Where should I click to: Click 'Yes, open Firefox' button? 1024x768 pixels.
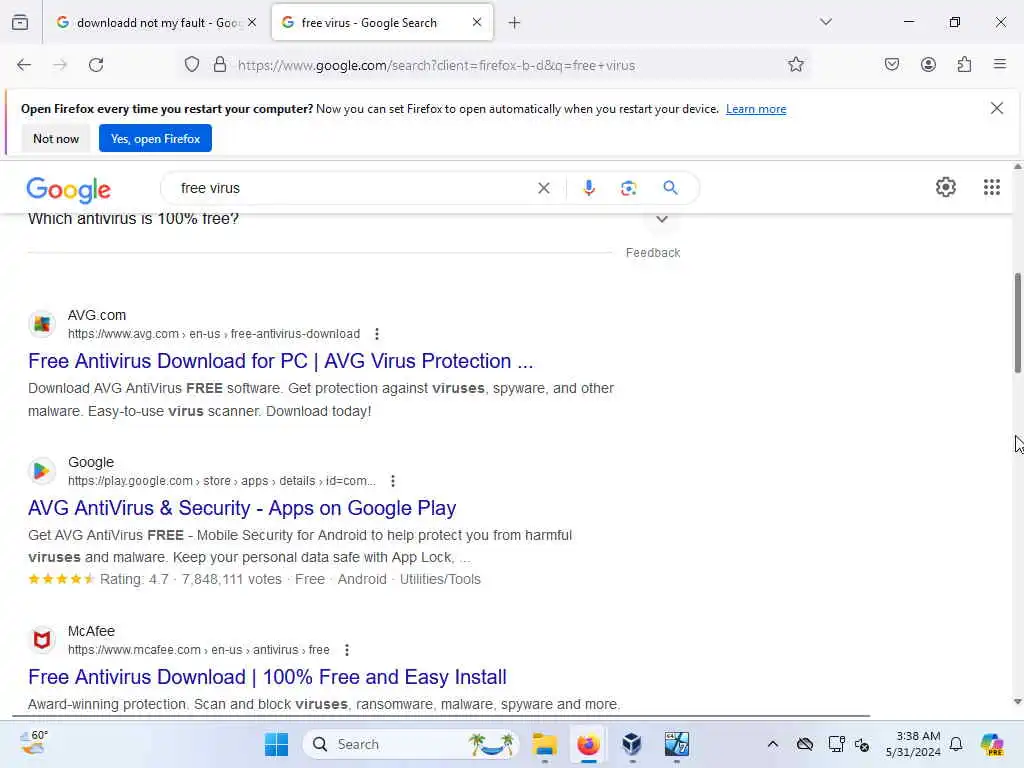tap(155, 138)
